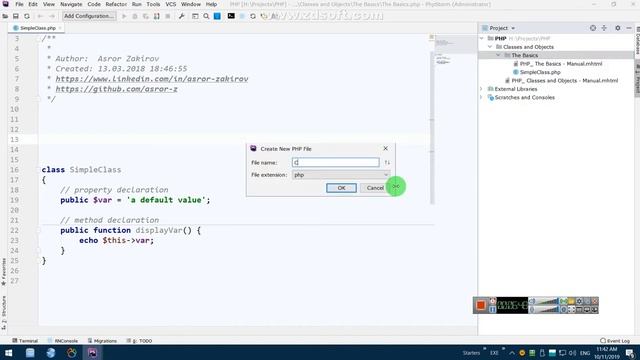Click the ENG language indicator

pyautogui.click(x=585, y=353)
